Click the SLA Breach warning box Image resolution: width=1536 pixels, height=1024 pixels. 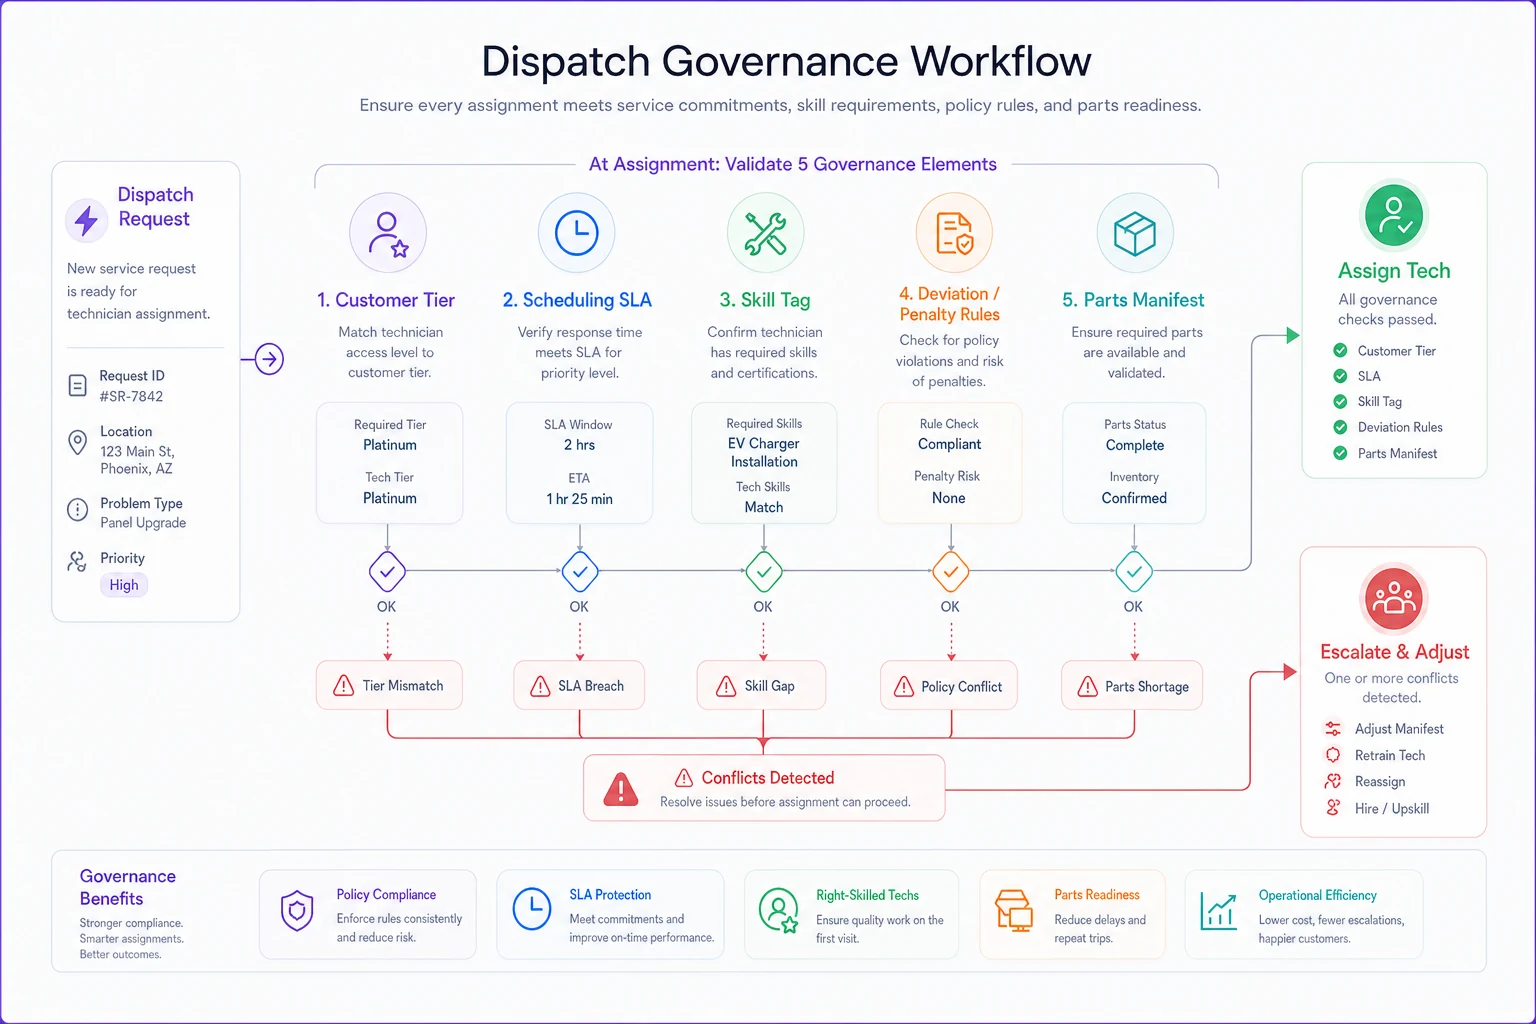tap(579, 685)
